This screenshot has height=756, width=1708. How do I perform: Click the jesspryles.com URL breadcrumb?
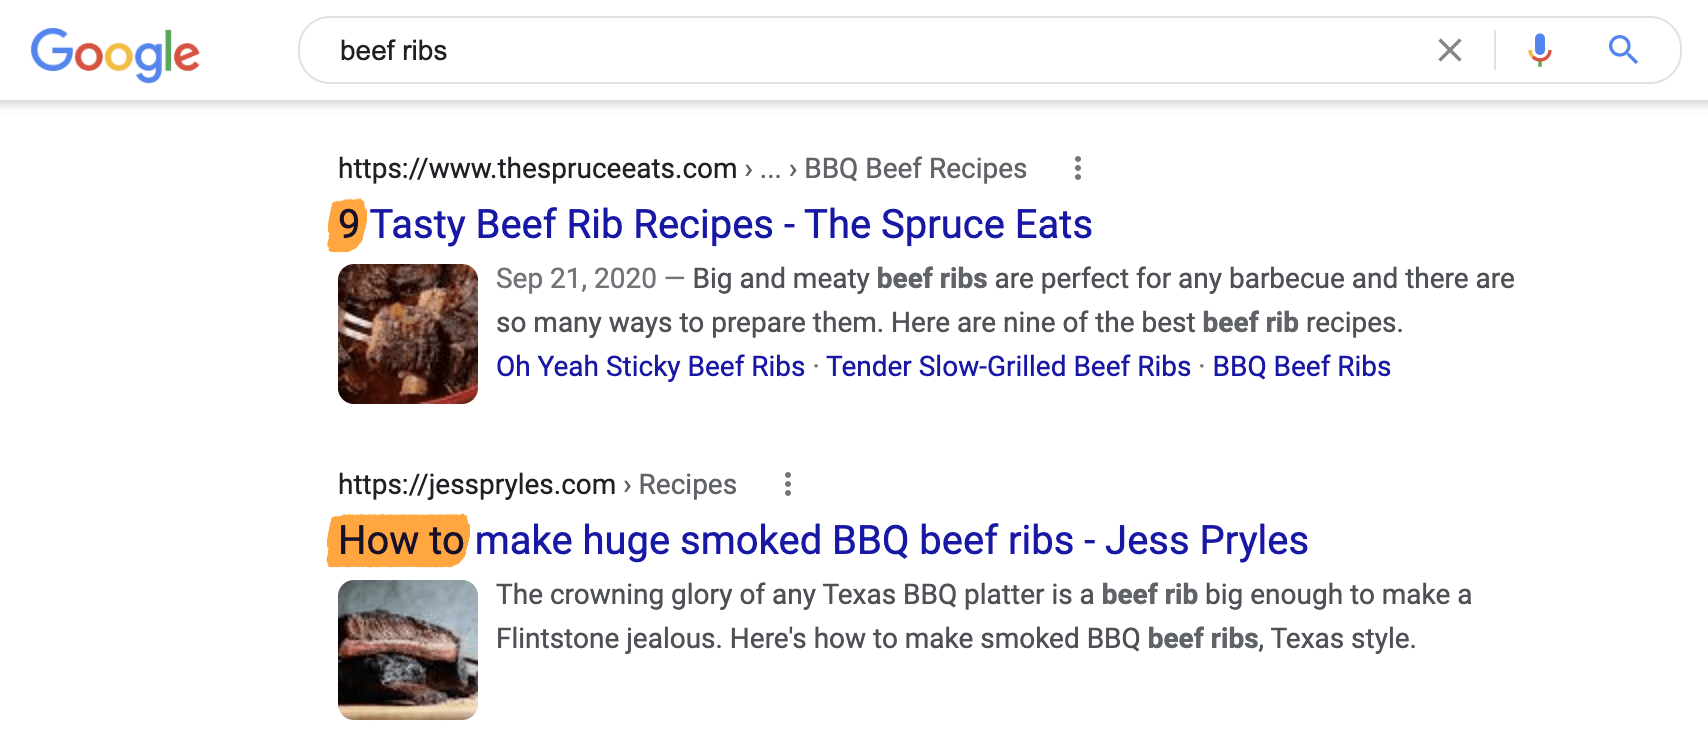[x=476, y=485]
